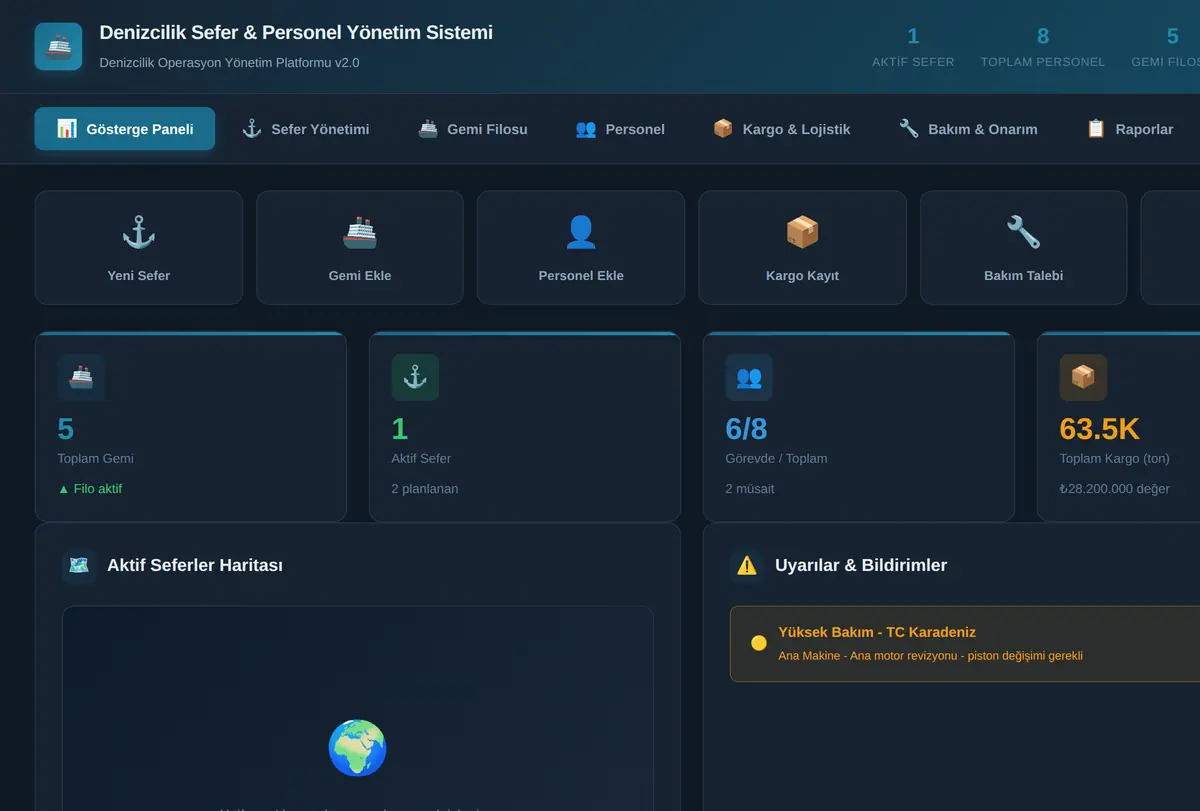Click the Yeni Sefer quick action
The height and width of the screenshot is (811, 1200).
click(x=139, y=248)
